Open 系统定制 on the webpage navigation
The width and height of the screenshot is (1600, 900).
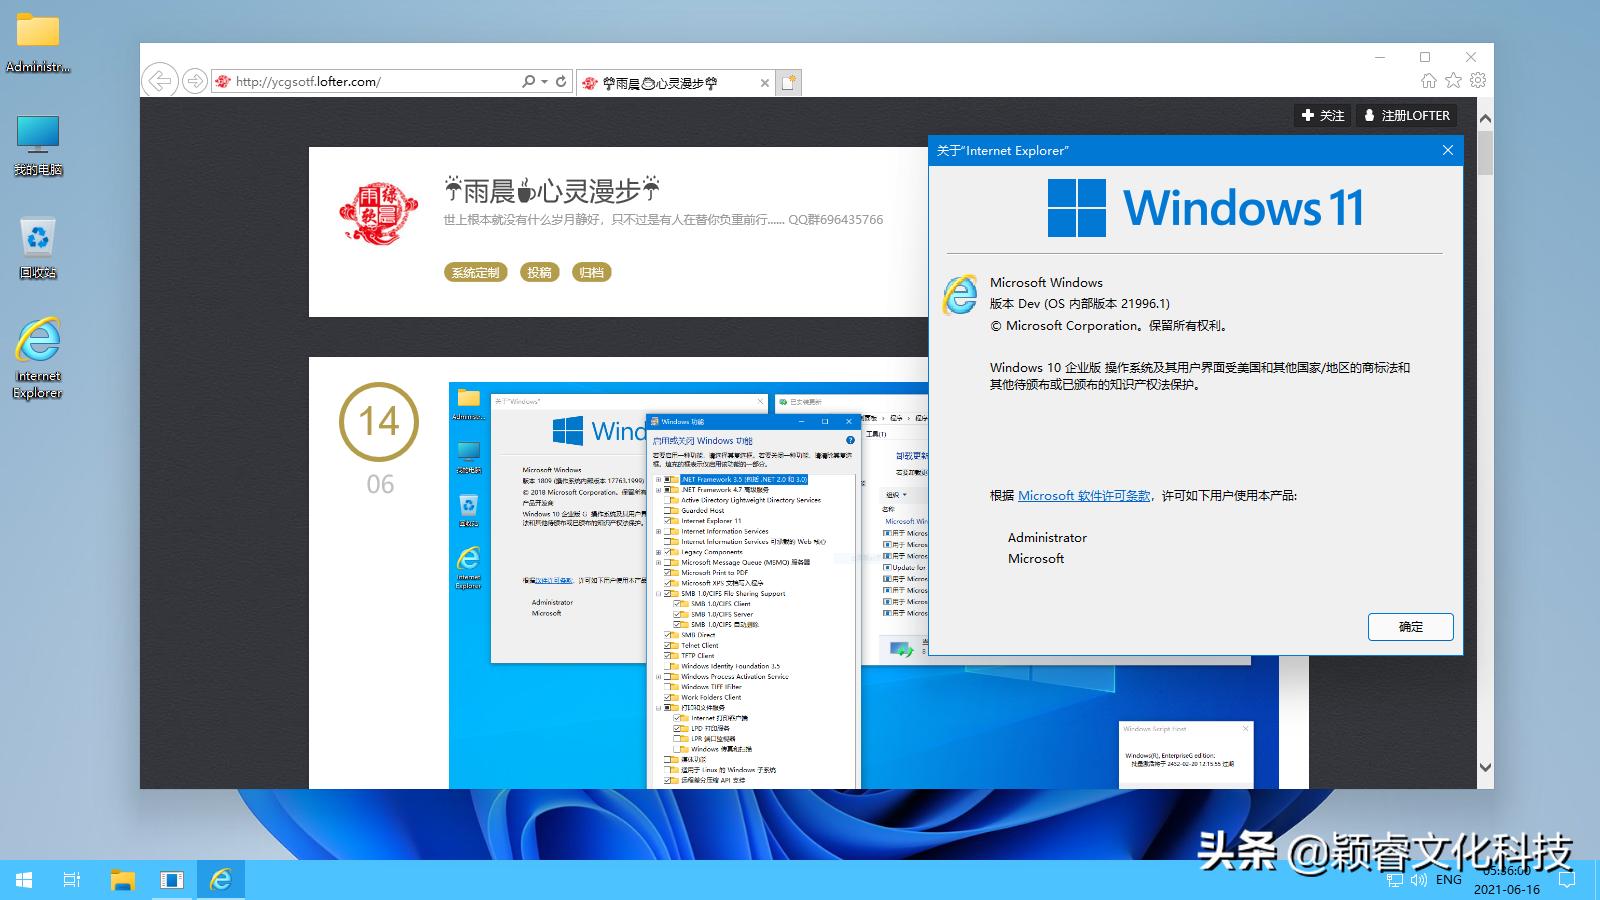[475, 272]
